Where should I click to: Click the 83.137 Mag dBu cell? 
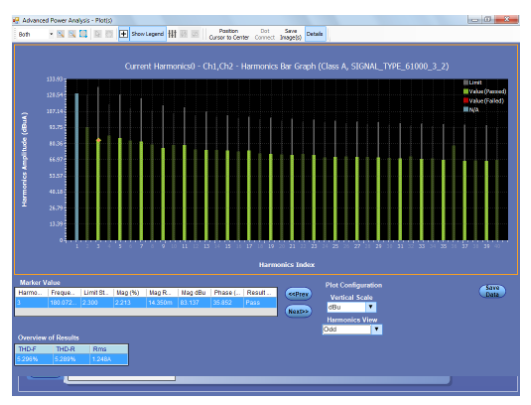point(194,302)
